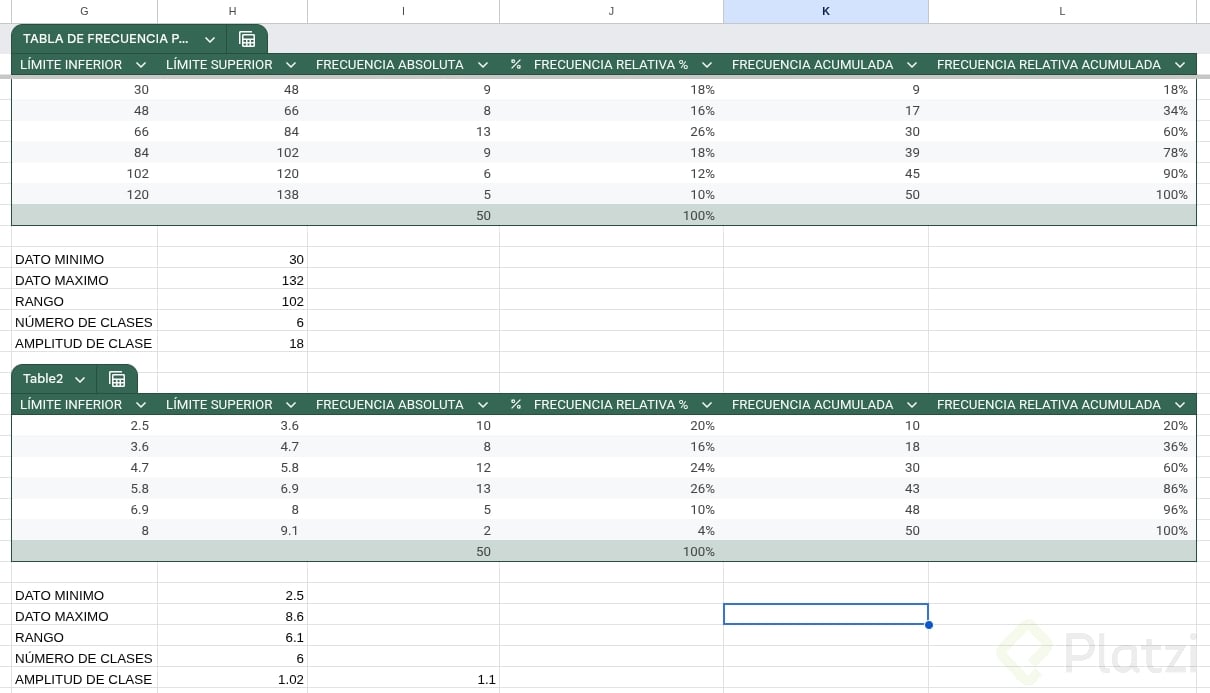This screenshot has height=693, width=1210.
Task: Open FRECUENCIA ACUMULADA dropdown in Table2
Action: 912,405
